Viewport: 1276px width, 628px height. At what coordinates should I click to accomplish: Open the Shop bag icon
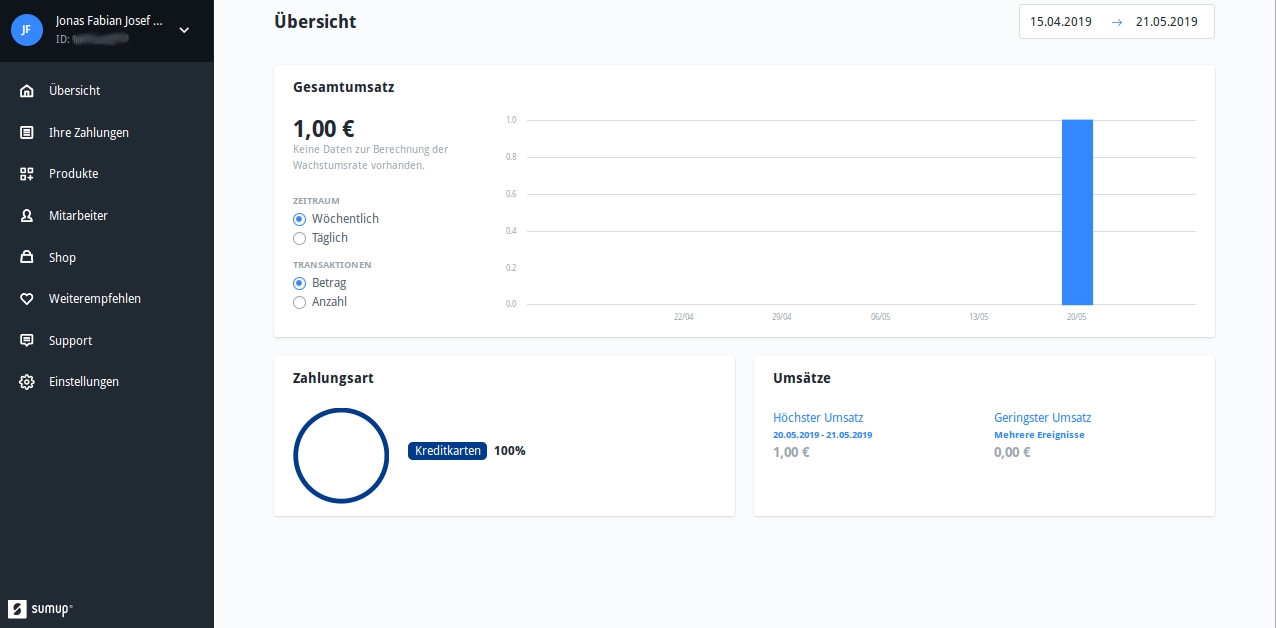[27, 258]
